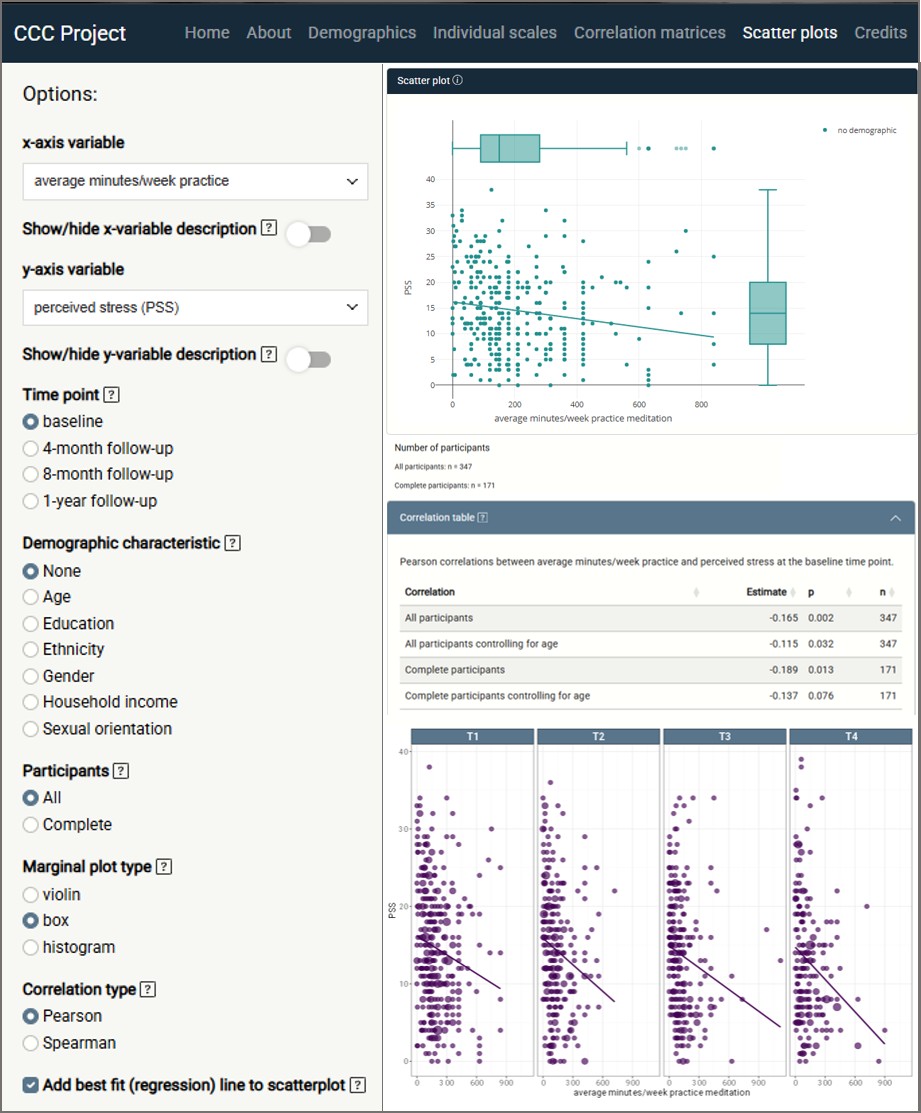Select the baseline time point
The image size is (921, 1113).
coord(31,422)
